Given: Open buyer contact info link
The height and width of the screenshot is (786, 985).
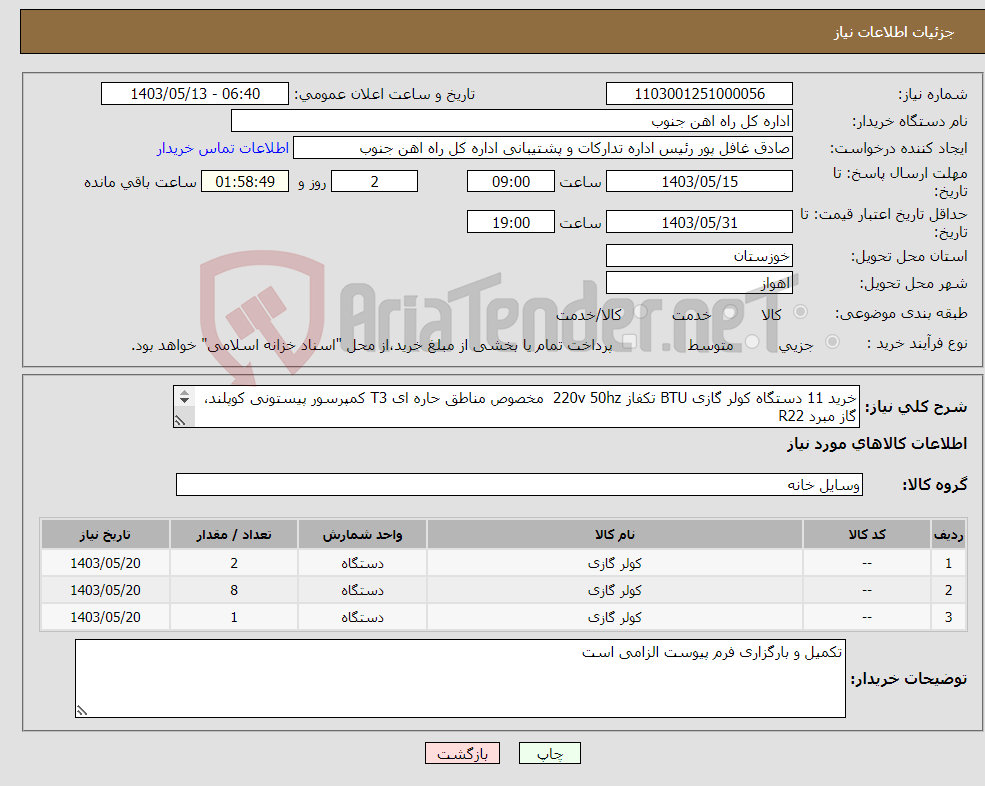Looking at the screenshot, I should coord(222,148).
